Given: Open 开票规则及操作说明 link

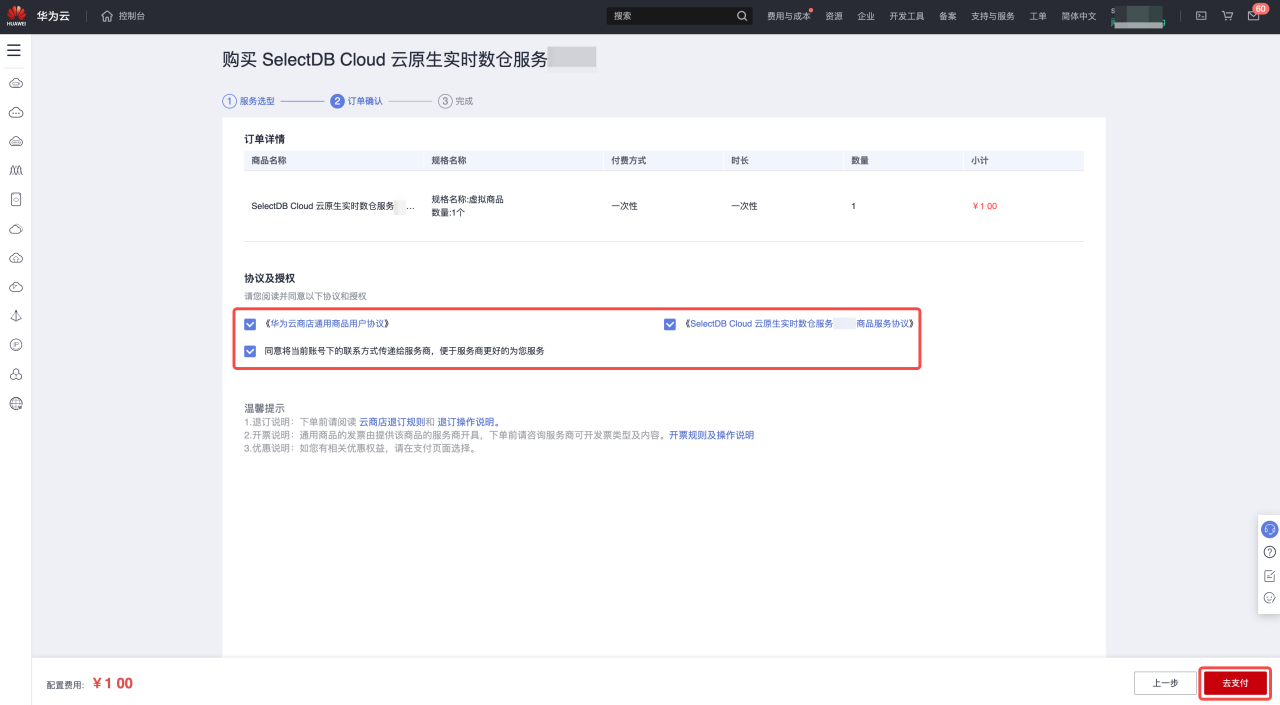Looking at the screenshot, I should coord(711,435).
